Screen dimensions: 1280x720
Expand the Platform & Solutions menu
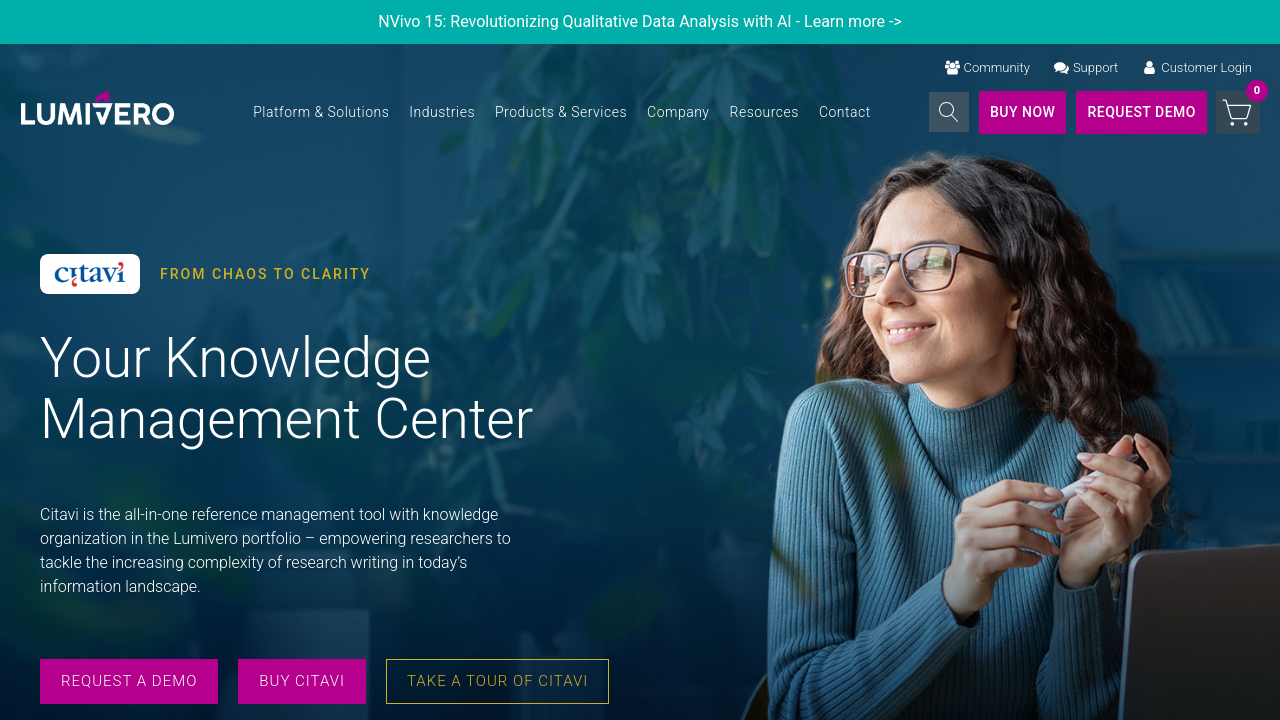321,112
